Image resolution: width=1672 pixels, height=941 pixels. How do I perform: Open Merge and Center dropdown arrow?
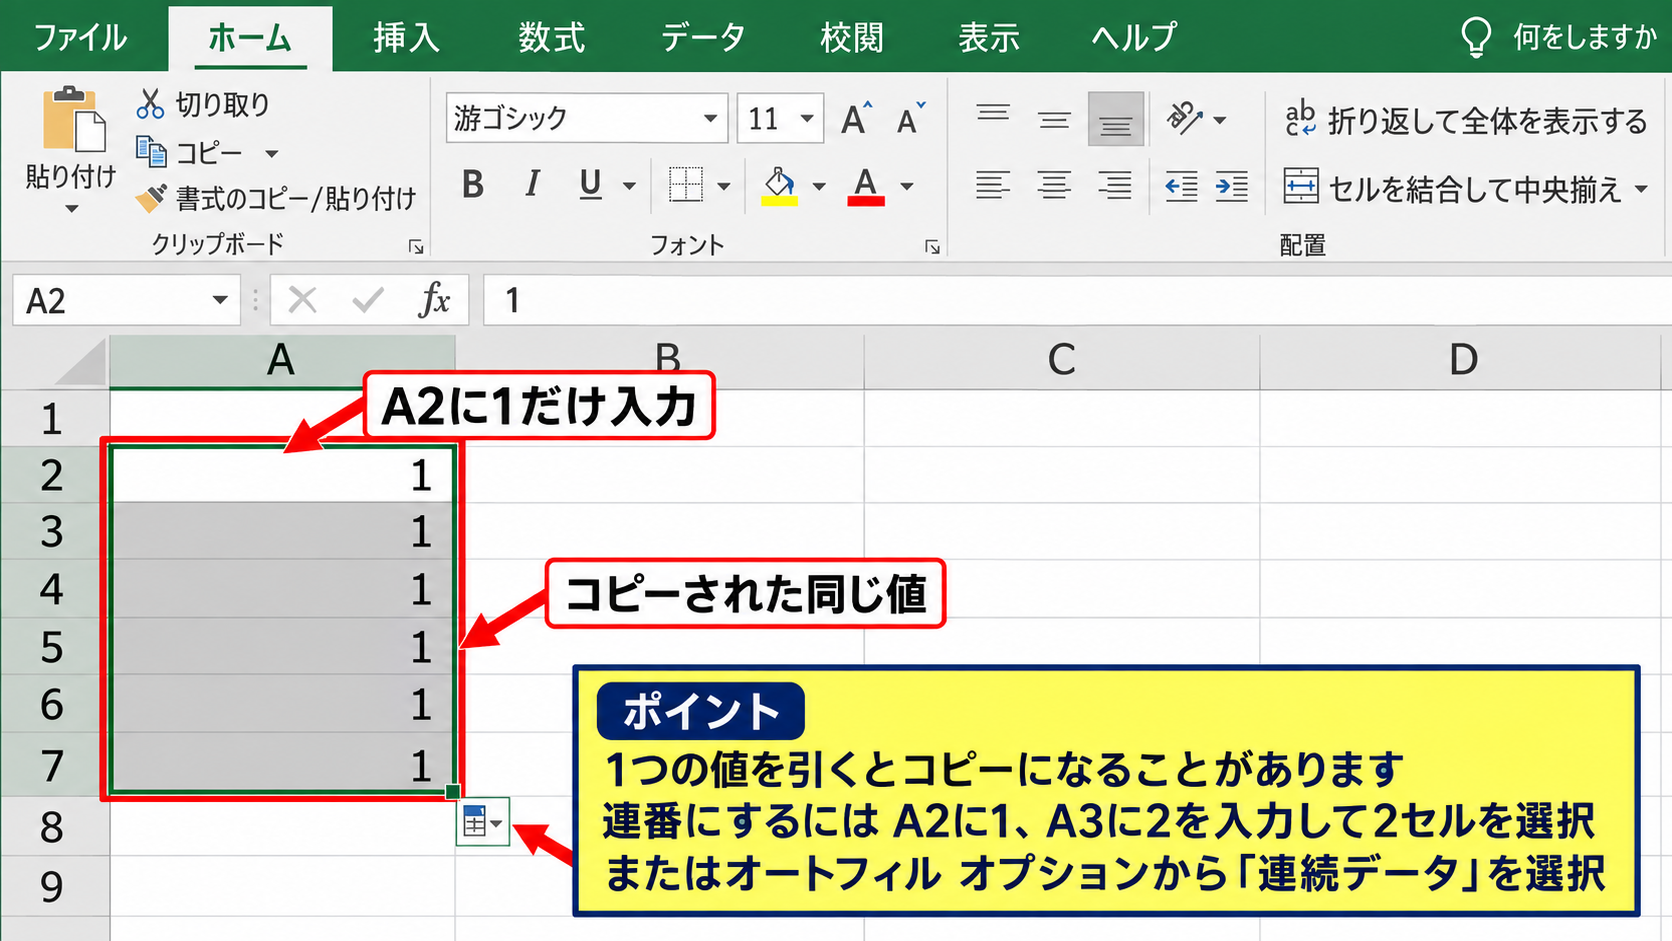(x=1641, y=188)
